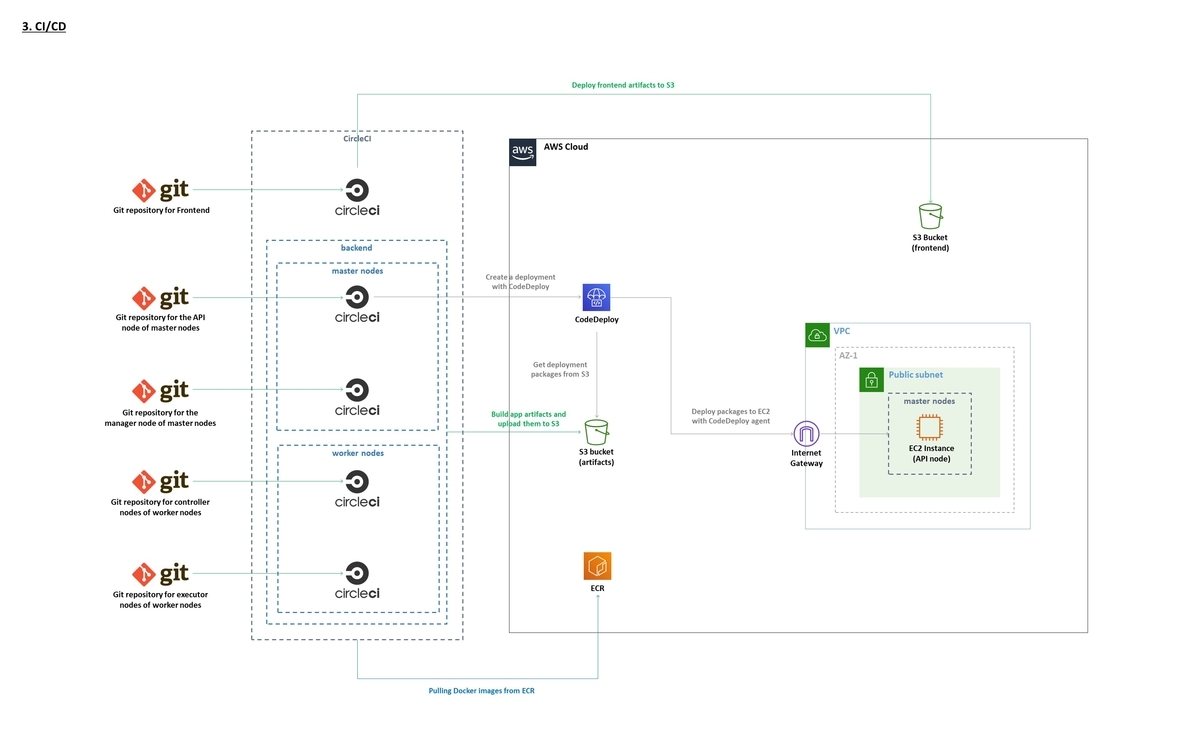Click the Internet Gateway icon
The width and height of the screenshot is (1200, 739).
pos(806,434)
